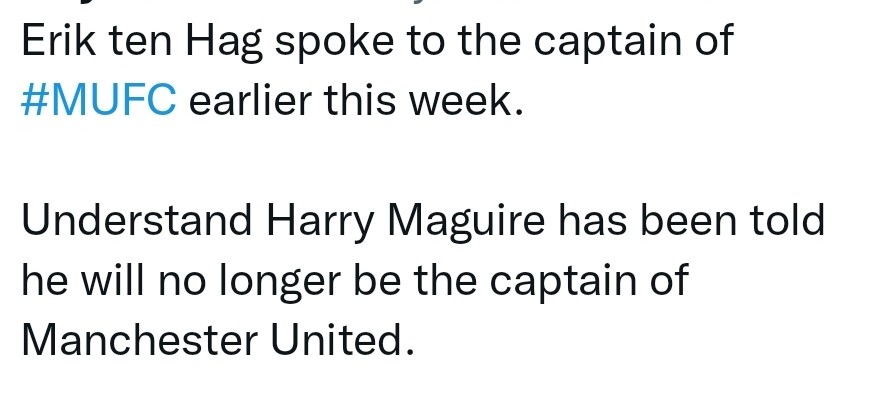
Task: Click the word Hag in first line
Action: (x=224, y=43)
